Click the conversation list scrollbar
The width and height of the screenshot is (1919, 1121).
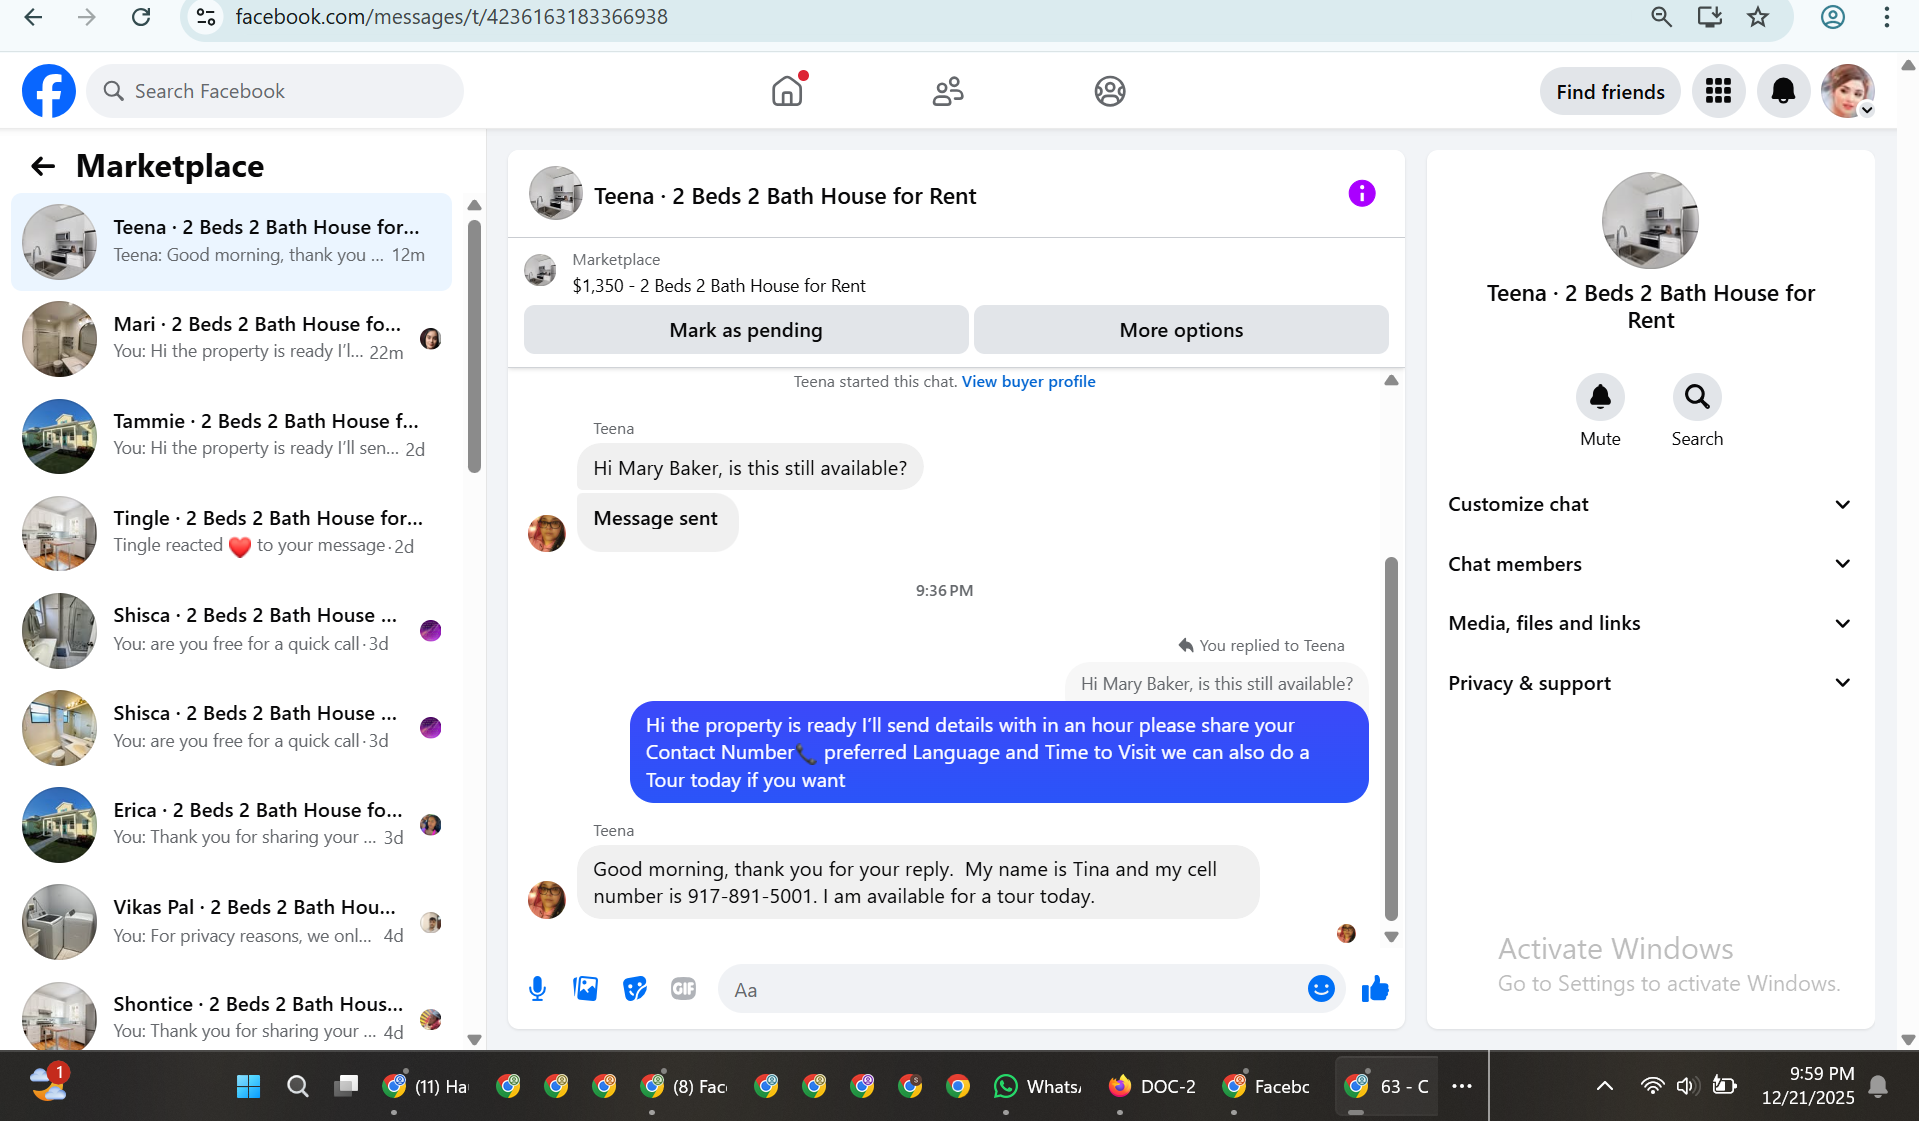474,346
